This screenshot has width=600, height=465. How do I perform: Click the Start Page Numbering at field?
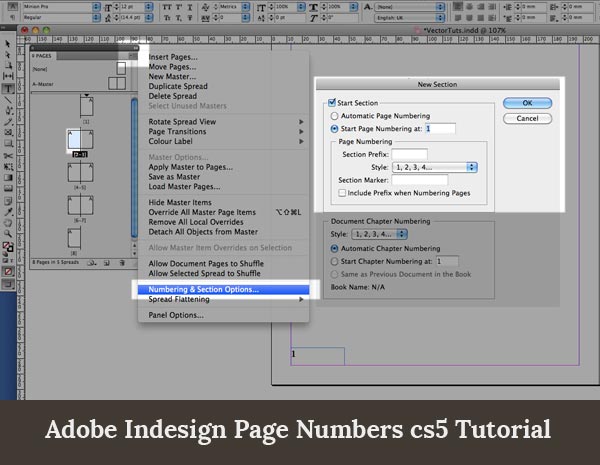click(440, 129)
